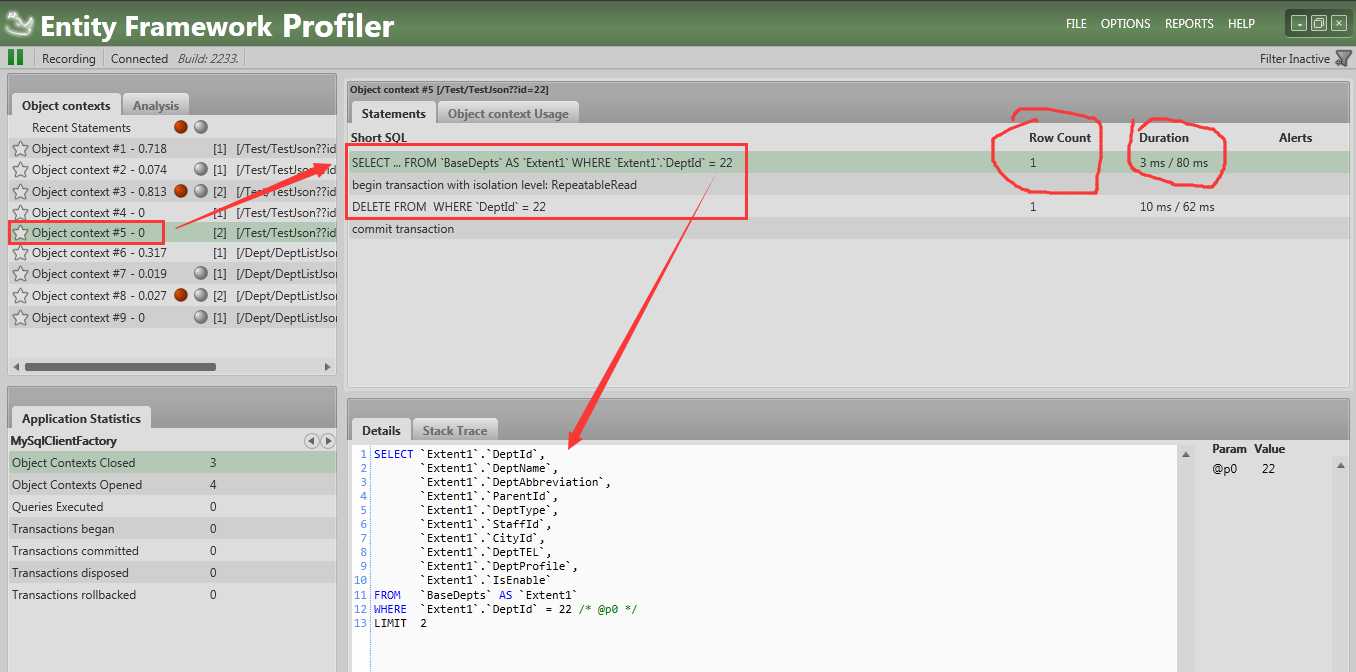Image resolution: width=1356 pixels, height=672 pixels.
Task: Star Object context #3
Action: (20, 191)
